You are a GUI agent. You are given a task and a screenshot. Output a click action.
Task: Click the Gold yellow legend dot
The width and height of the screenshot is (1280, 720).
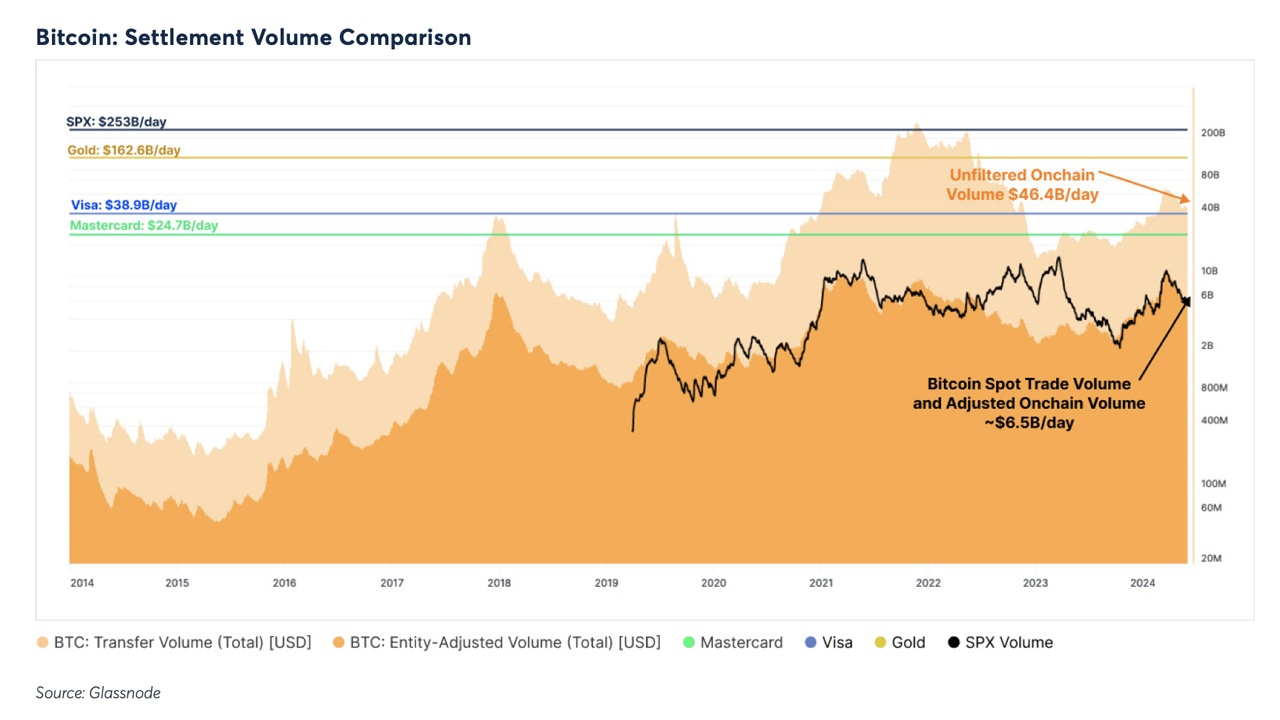coord(880,643)
